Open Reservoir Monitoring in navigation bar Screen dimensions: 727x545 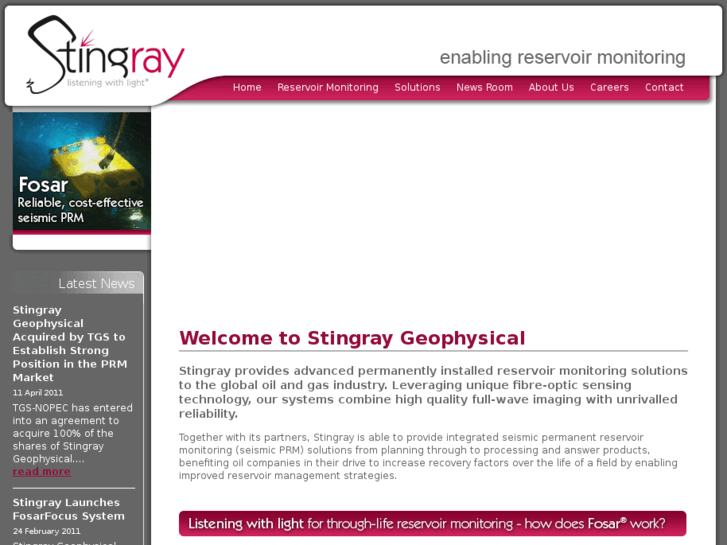[328, 87]
